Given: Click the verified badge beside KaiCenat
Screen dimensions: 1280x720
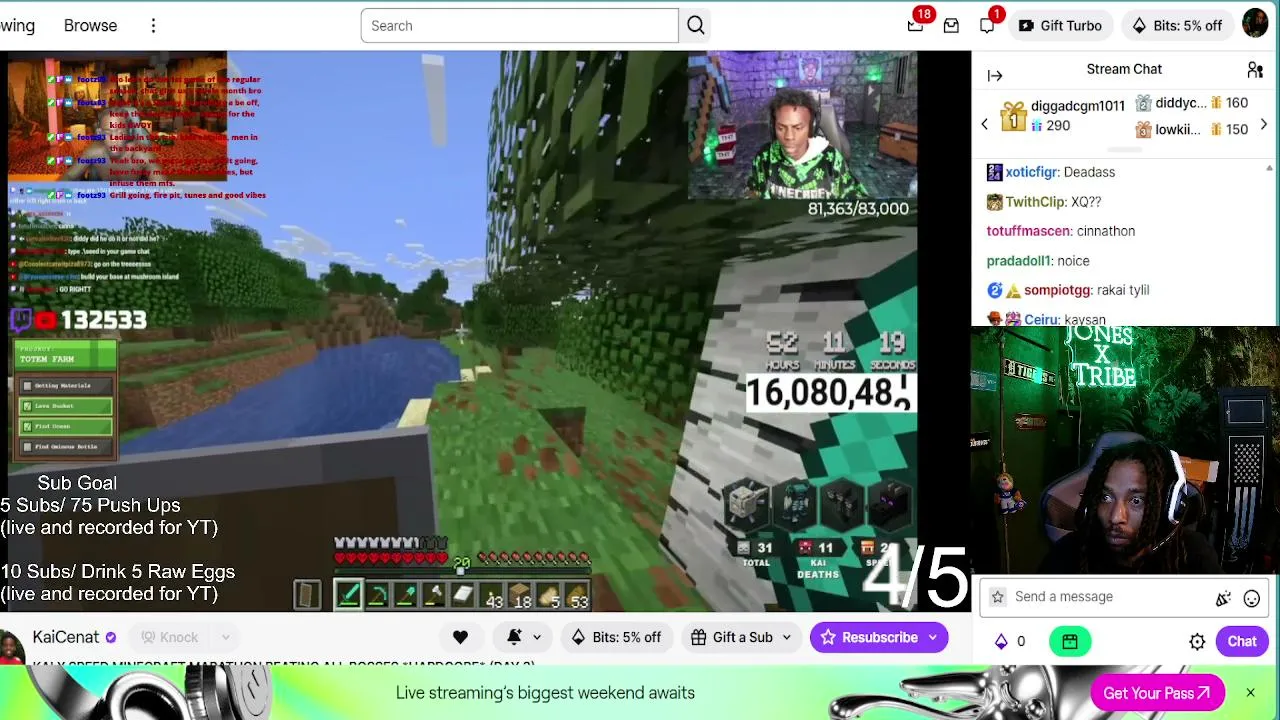Looking at the screenshot, I should click(x=111, y=637).
